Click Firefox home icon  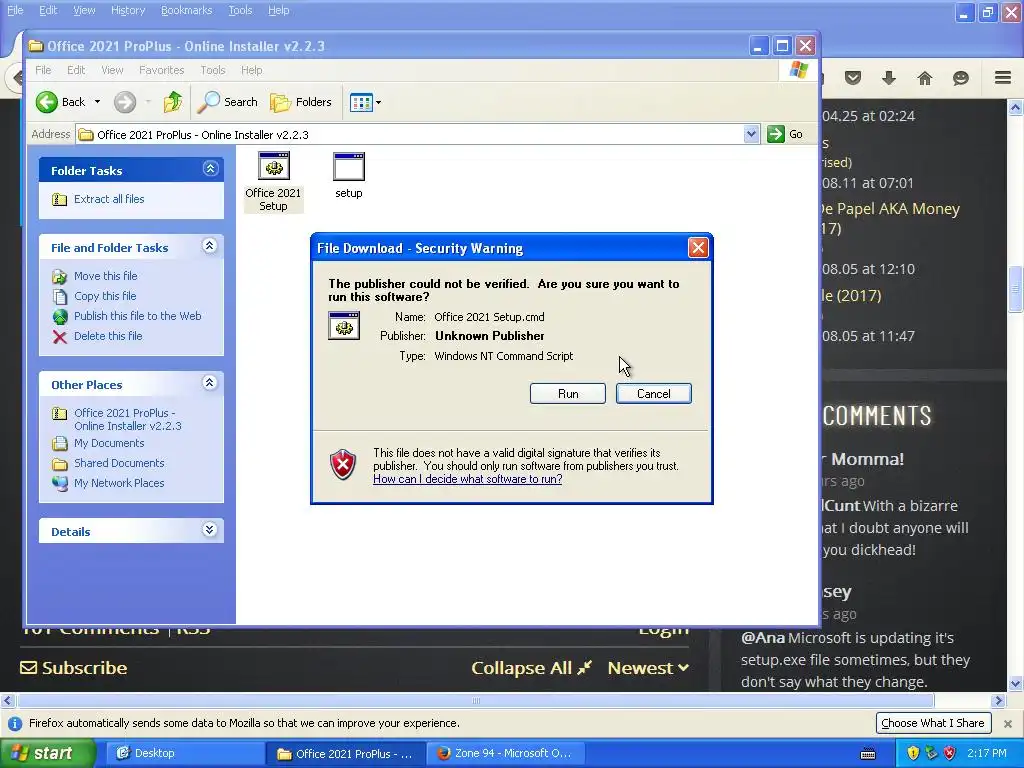925,78
